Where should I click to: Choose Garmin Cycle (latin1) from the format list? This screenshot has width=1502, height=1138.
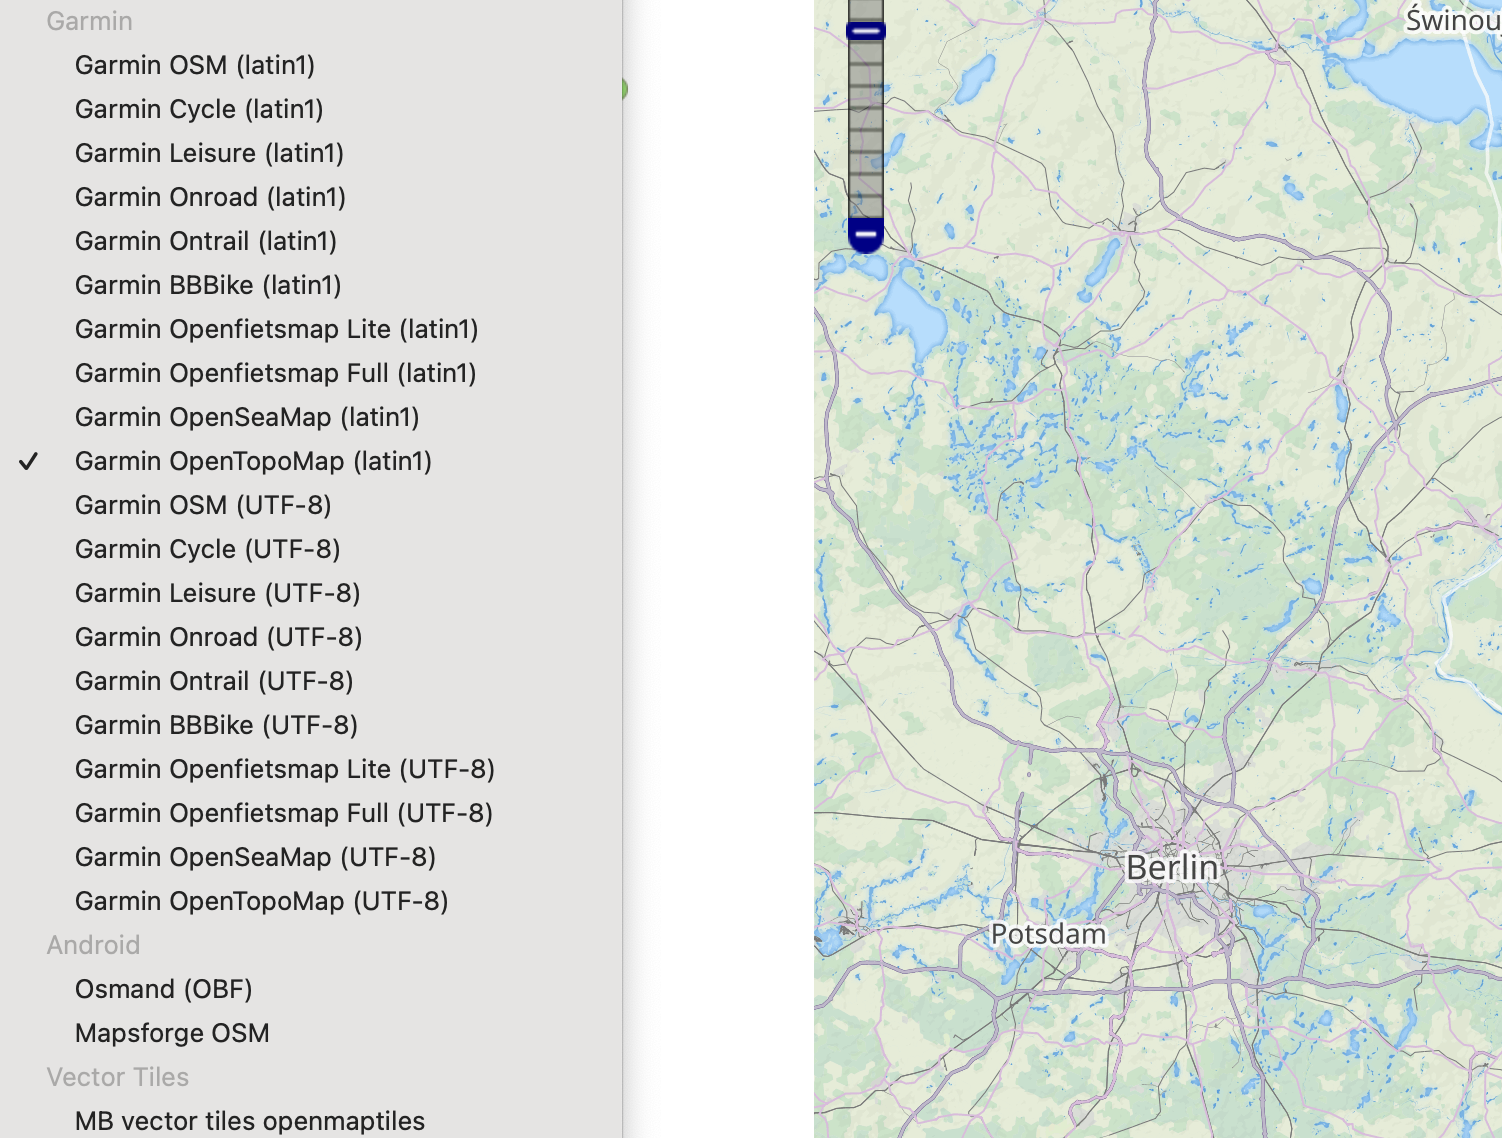[199, 109]
